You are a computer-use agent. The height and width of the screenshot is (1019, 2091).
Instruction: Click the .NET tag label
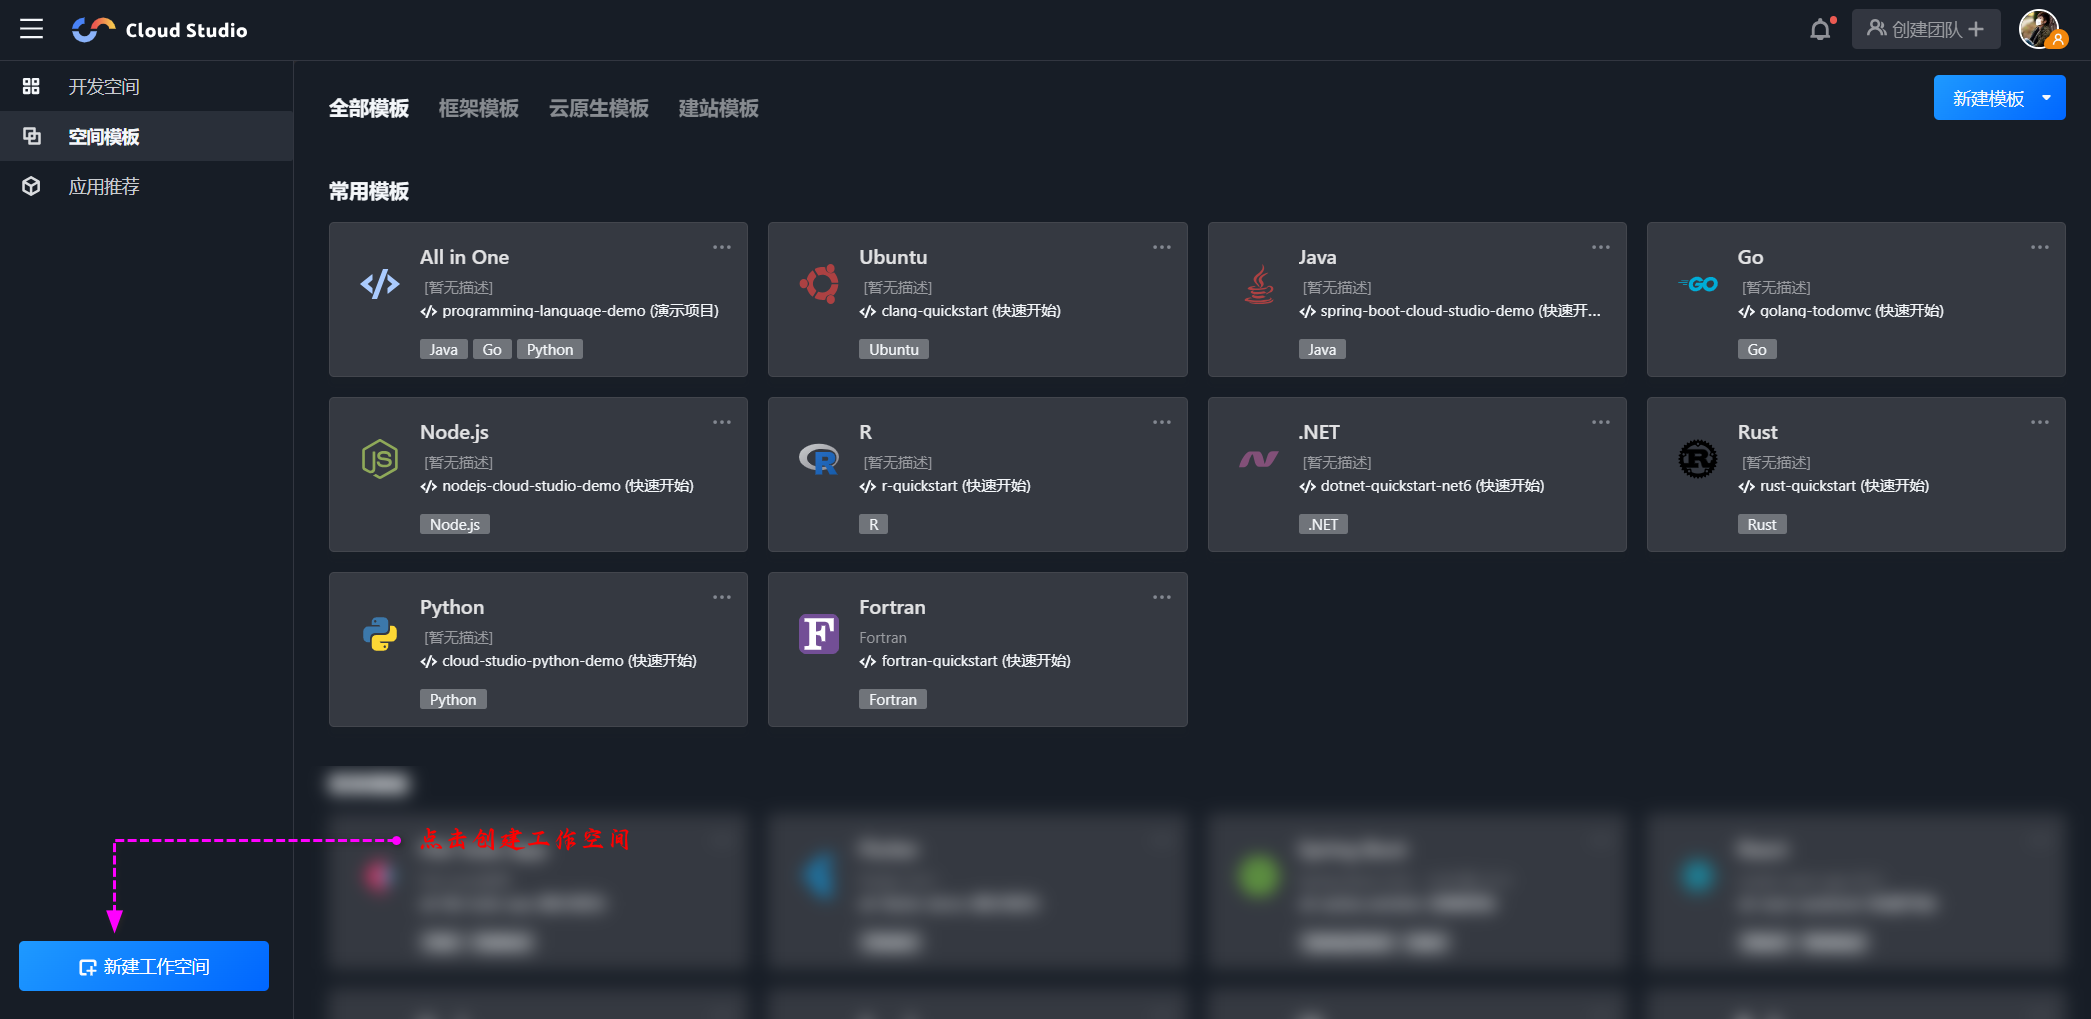pos(1323,524)
